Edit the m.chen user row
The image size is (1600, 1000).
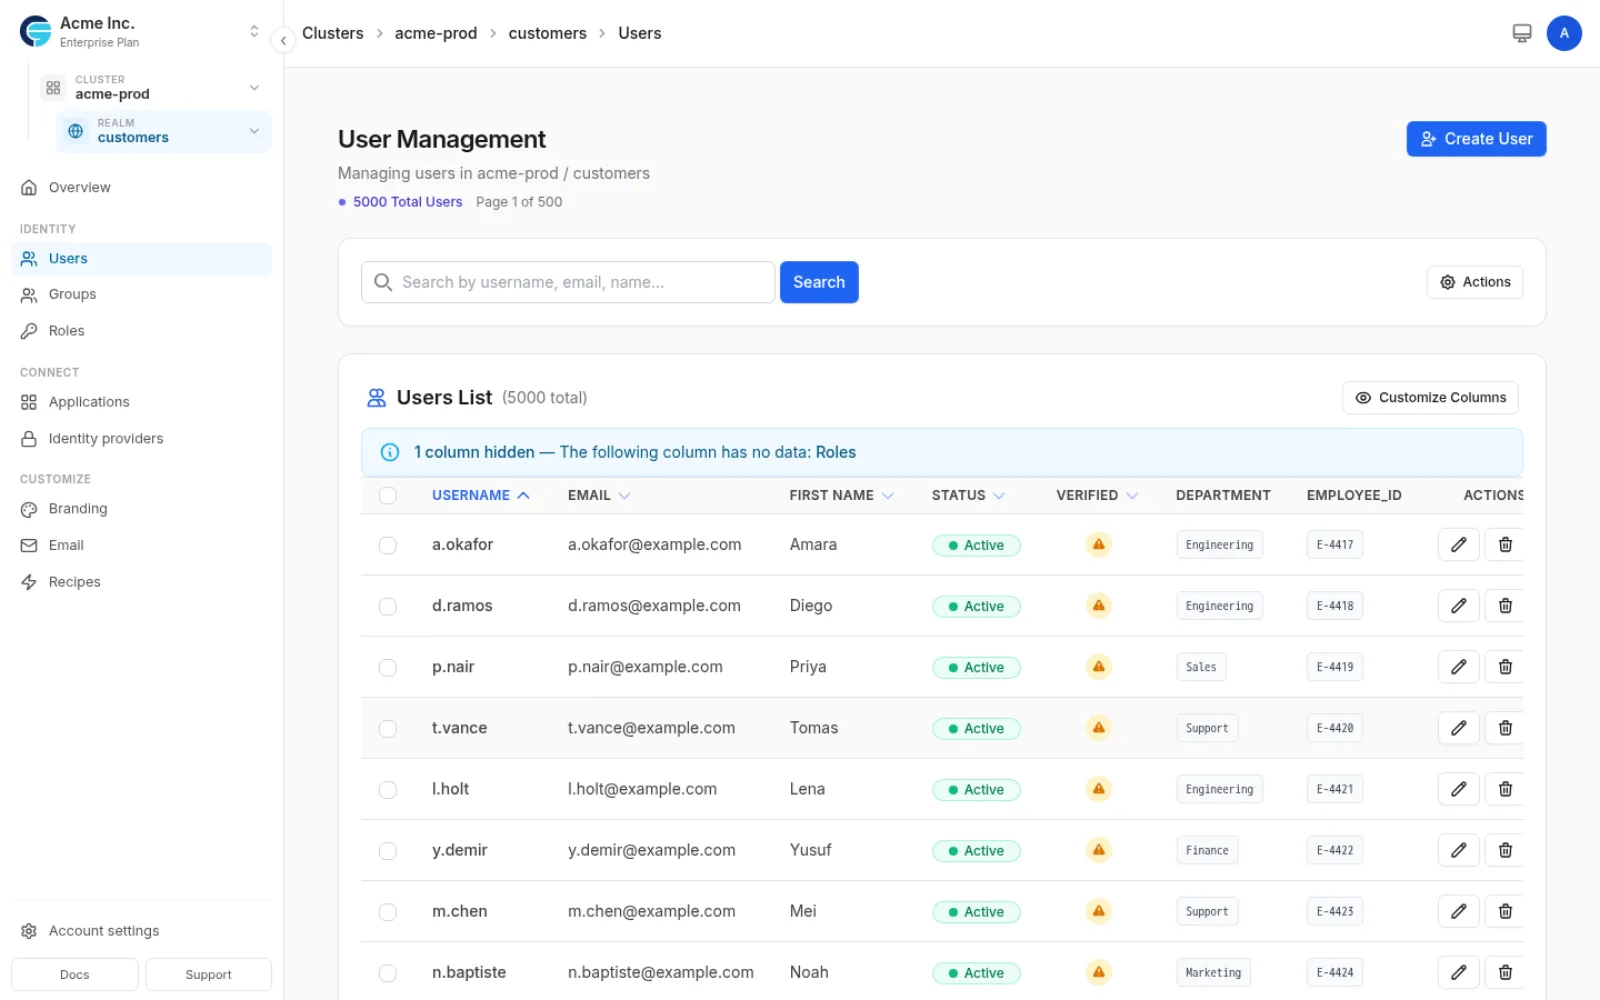[x=1458, y=911]
